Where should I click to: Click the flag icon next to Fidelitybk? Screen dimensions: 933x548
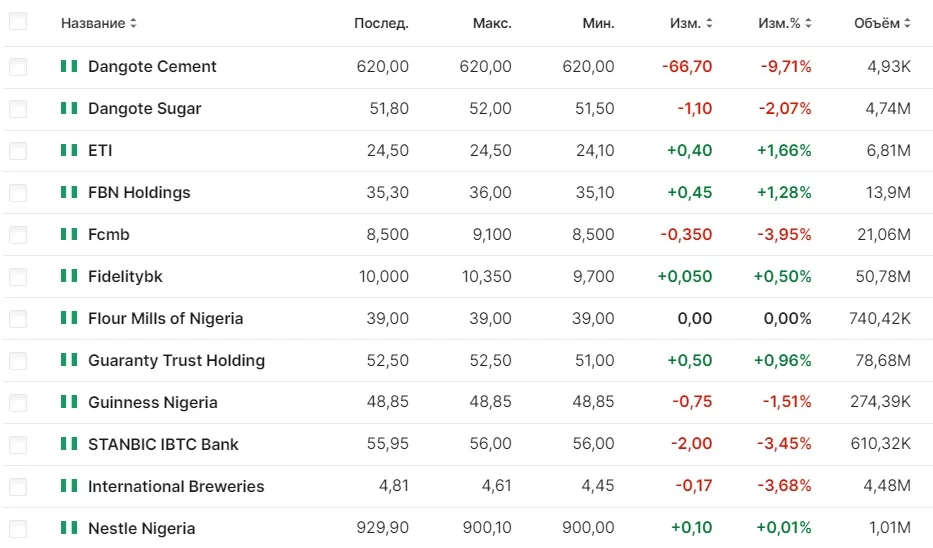coord(69,277)
